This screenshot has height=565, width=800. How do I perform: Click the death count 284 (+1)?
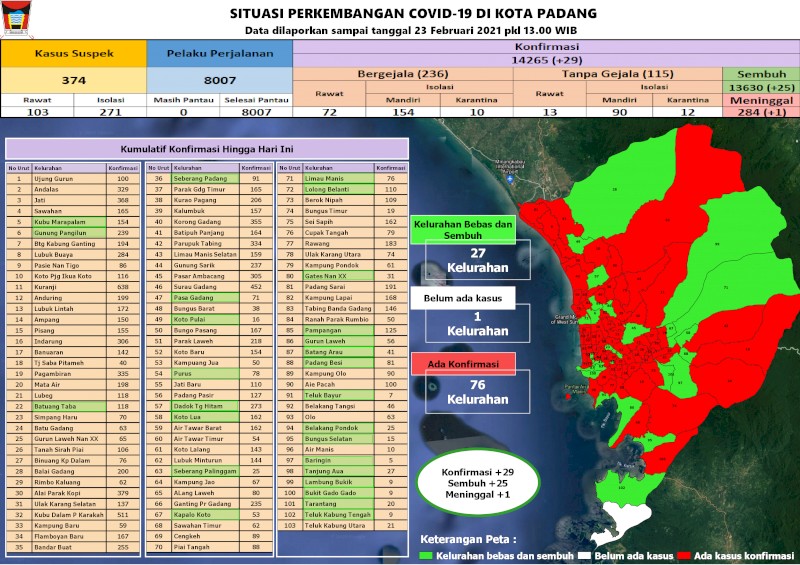[x=761, y=112]
